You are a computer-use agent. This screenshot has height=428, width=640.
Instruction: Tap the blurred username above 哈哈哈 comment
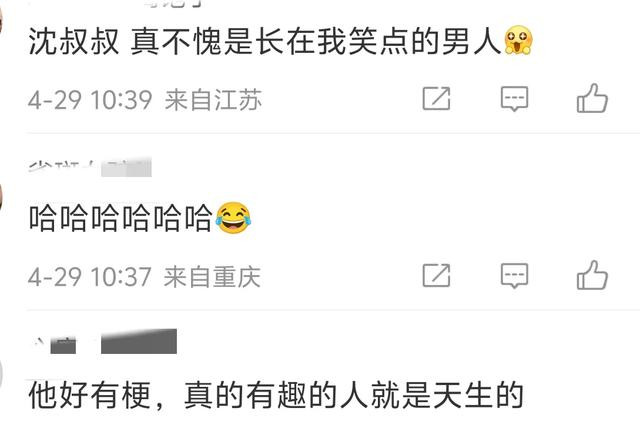coord(90,167)
